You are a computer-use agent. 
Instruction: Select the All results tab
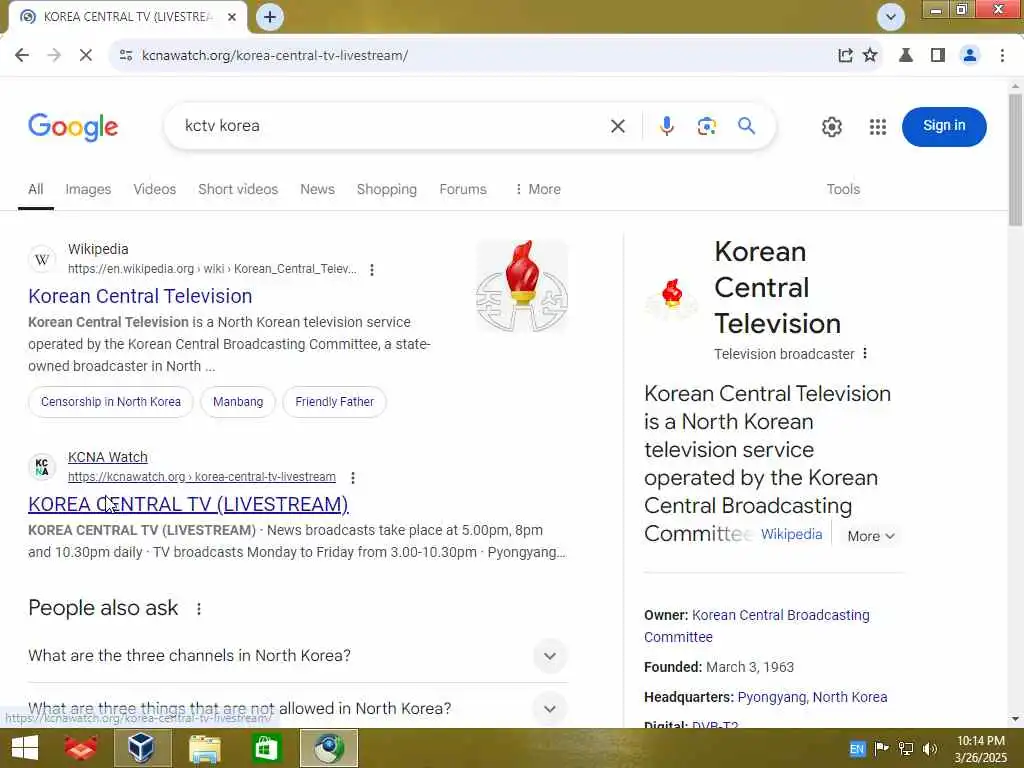(x=36, y=189)
